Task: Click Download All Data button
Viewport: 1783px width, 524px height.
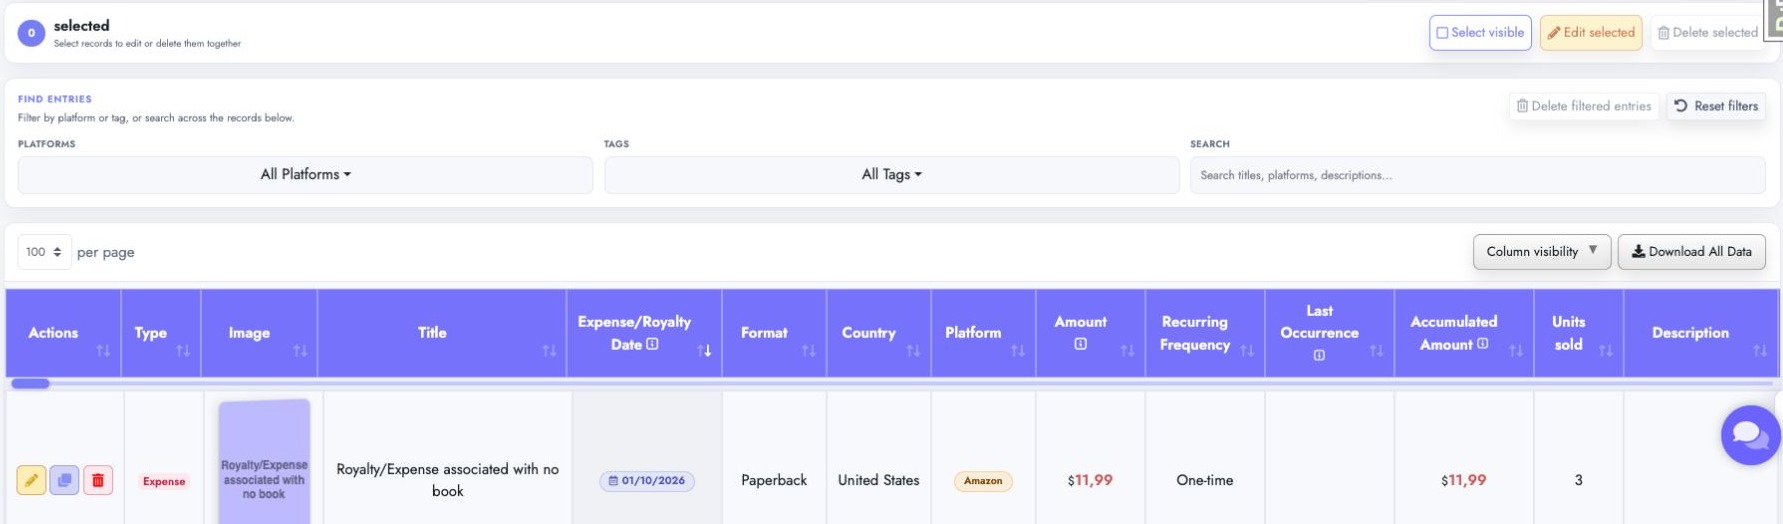Action: [1692, 252]
